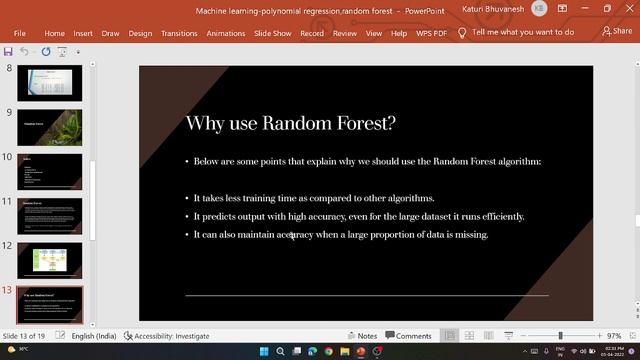The height and width of the screenshot is (360, 640).
Task: Show hidden system tray icons chevron
Action: (524, 351)
